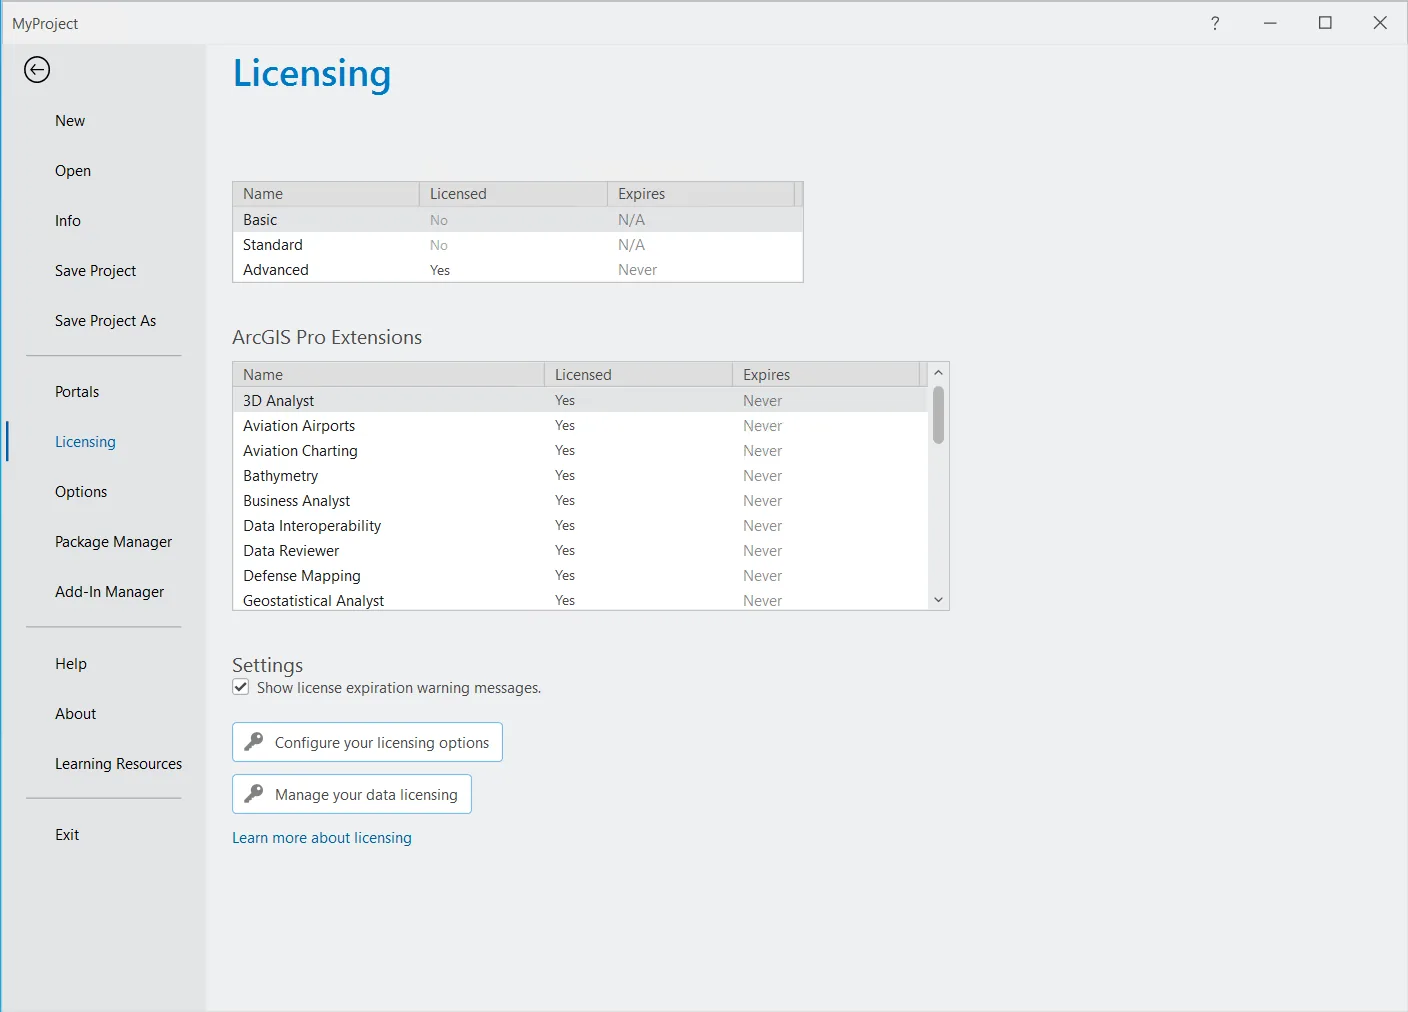This screenshot has width=1408, height=1012.
Task: Click extensions list scroll down arrow
Action: (938, 600)
